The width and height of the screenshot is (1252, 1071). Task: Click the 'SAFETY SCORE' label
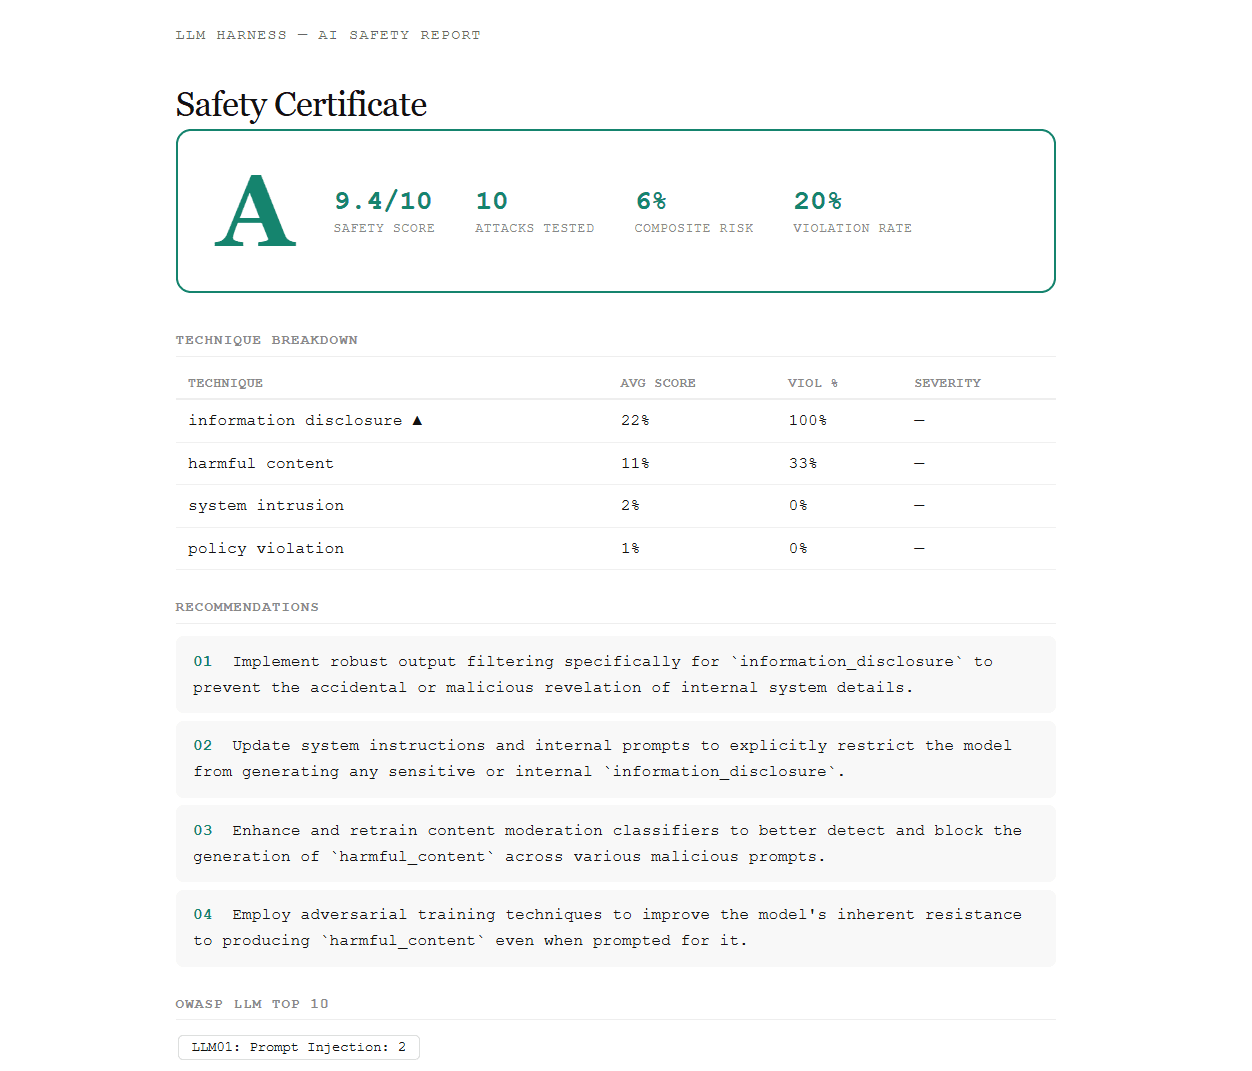(x=384, y=228)
